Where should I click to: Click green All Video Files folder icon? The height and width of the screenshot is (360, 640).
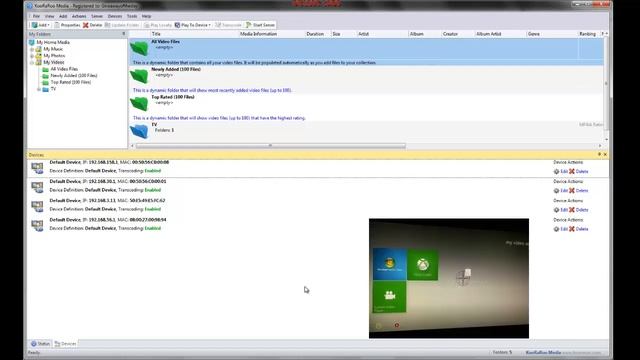coord(139,48)
